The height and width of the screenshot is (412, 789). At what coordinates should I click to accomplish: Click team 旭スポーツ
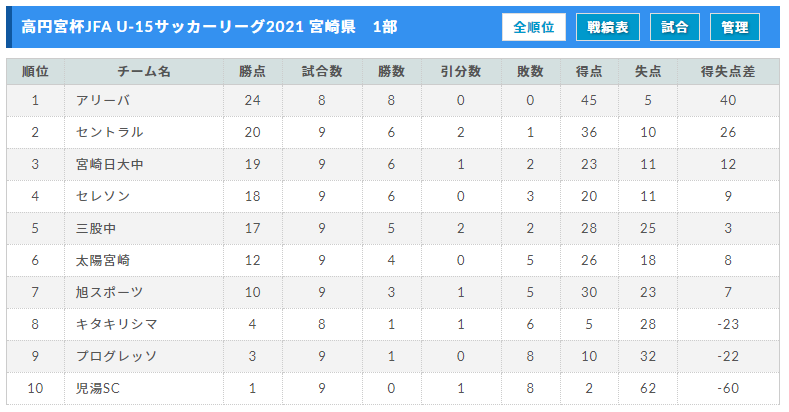(x=110, y=292)
